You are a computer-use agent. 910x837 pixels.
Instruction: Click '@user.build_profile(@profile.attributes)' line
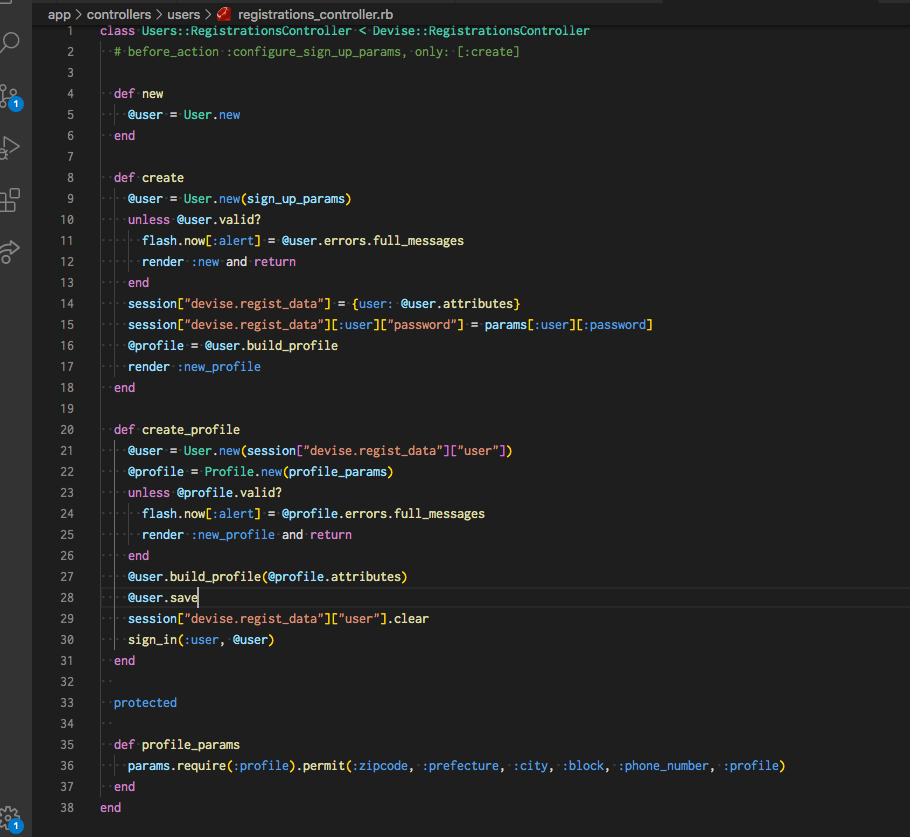click(268, 577)
